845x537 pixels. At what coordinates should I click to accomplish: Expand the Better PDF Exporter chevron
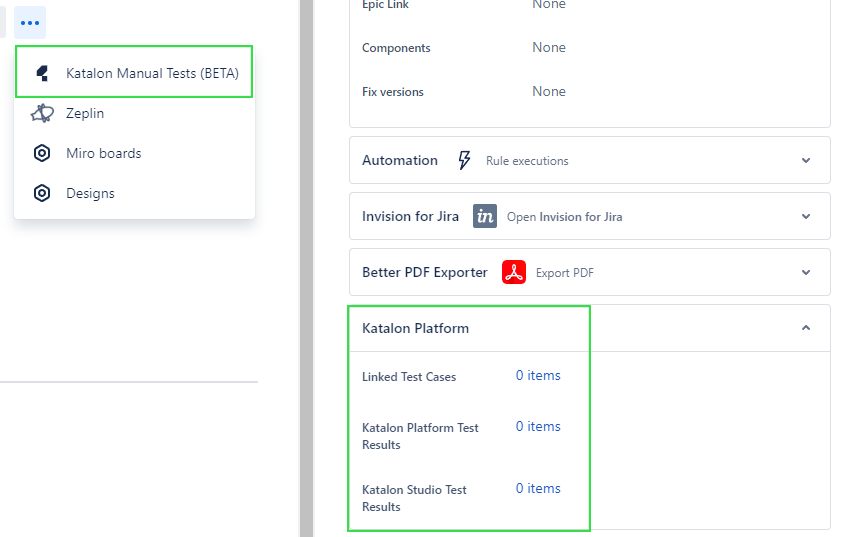pyautogui.click(x=806, y=272)
